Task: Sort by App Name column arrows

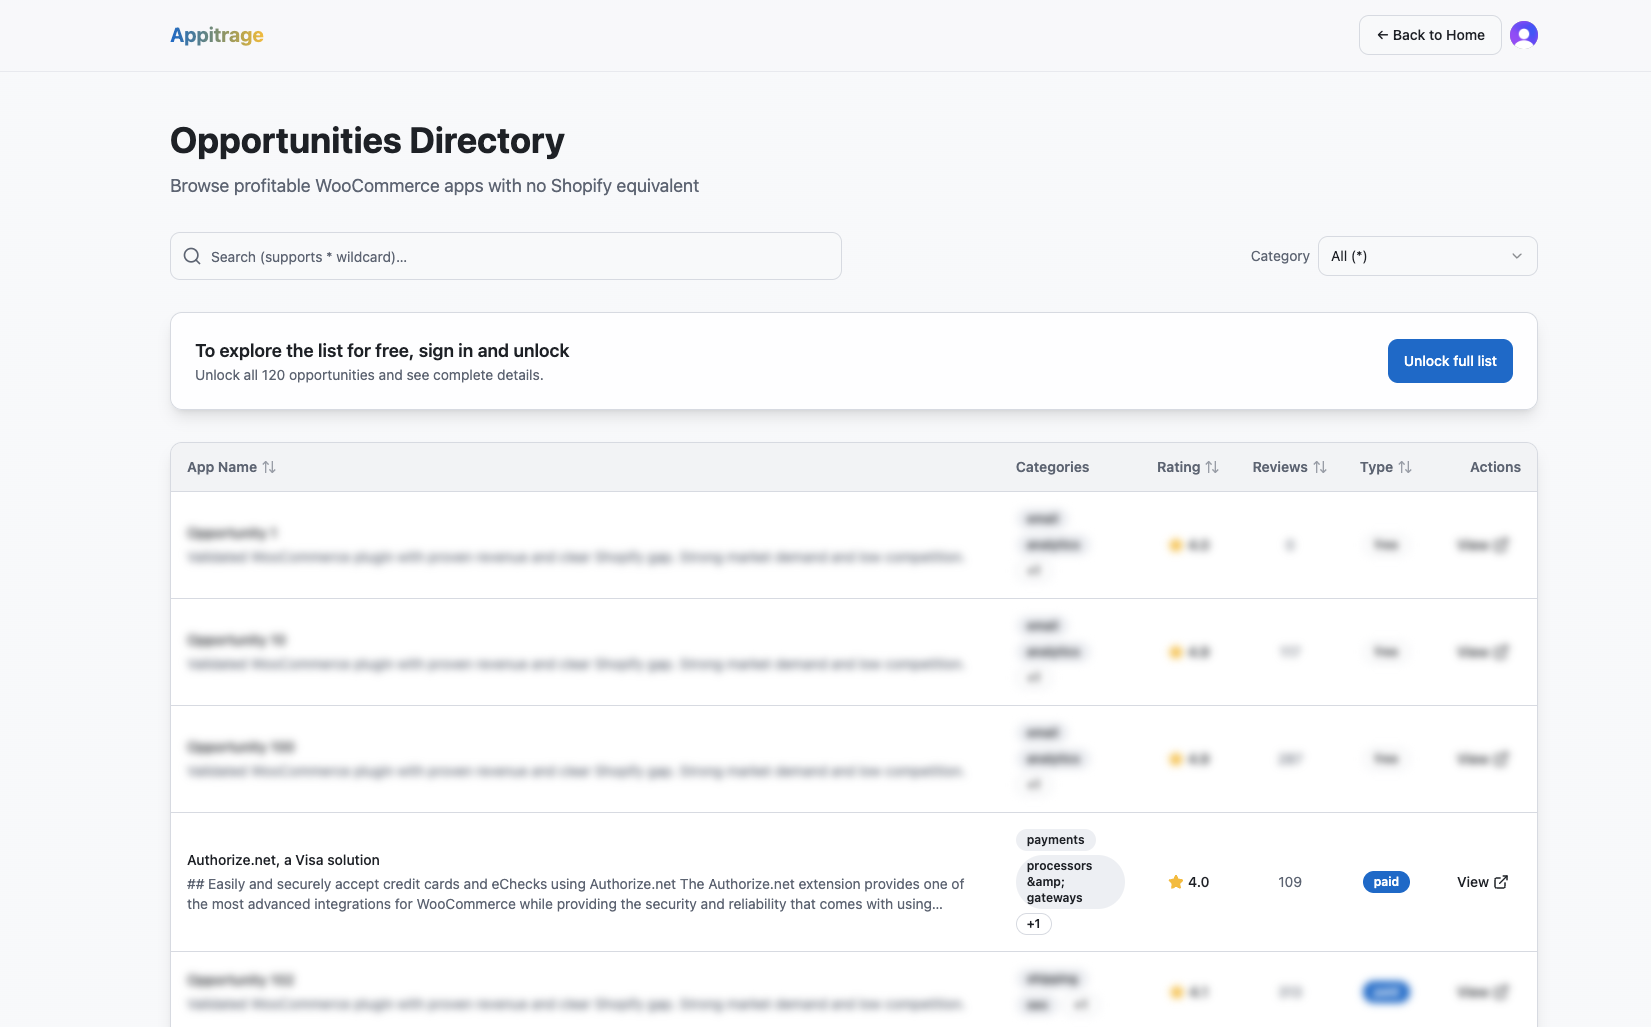Action: pyautogui.click(x=269, y=467)
